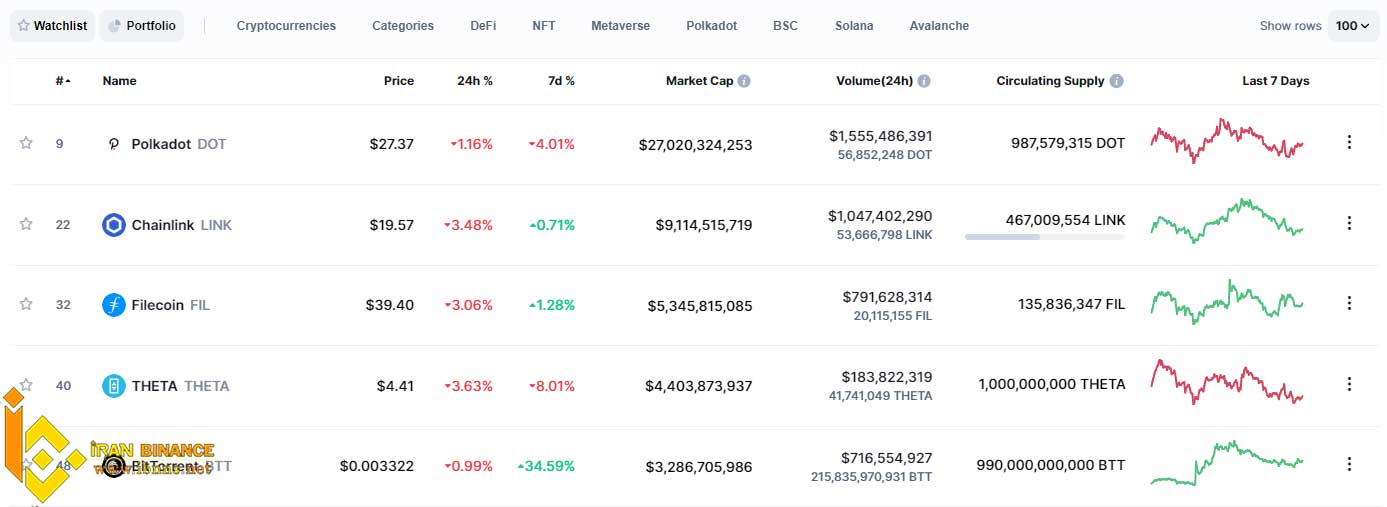Click Circulating Supply info icon
This screenshot has width=1387, height=507.
[1116, 81]
